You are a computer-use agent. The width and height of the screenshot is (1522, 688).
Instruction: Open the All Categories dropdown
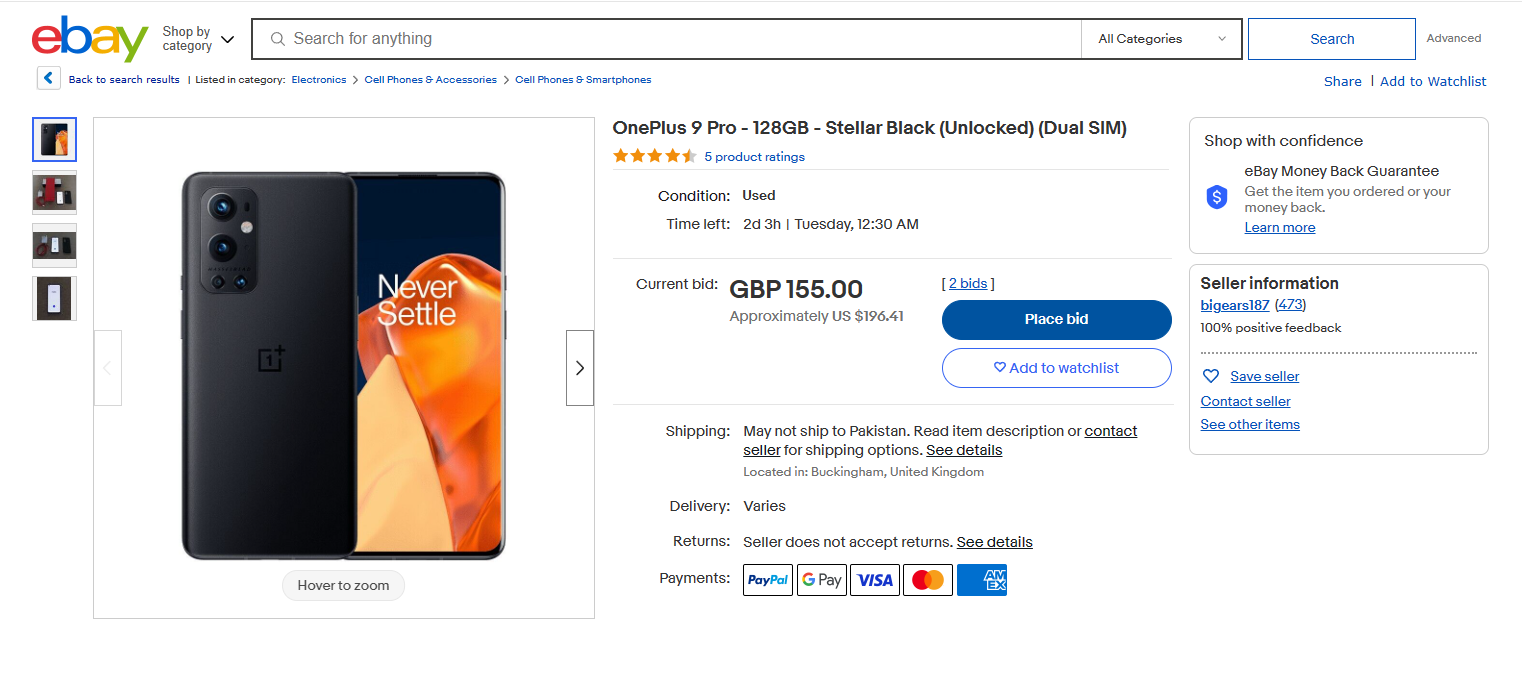click(x=1161, y=39)
